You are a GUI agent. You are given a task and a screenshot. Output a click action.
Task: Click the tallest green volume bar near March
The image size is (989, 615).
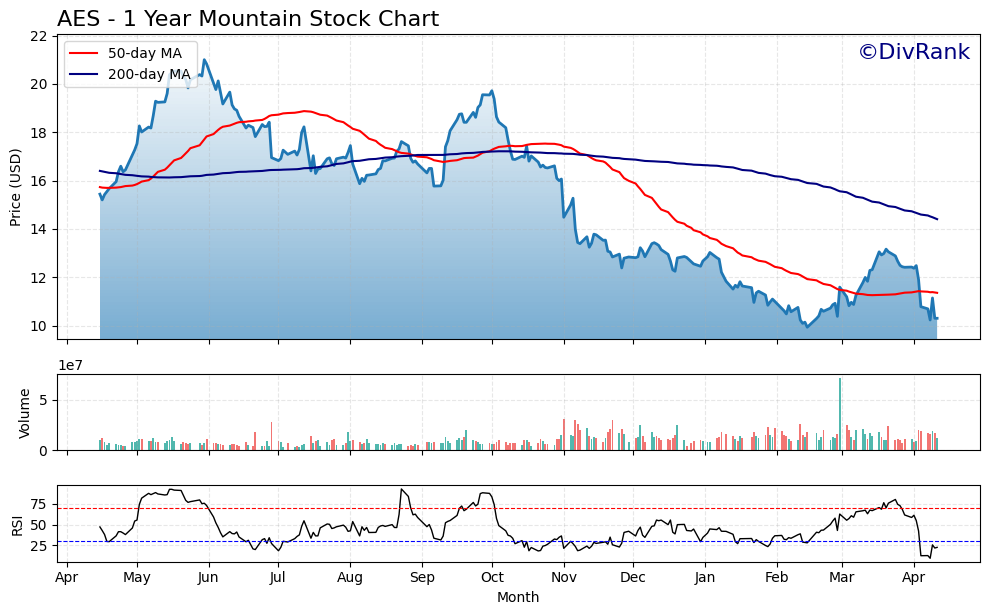tap(840, 414)
